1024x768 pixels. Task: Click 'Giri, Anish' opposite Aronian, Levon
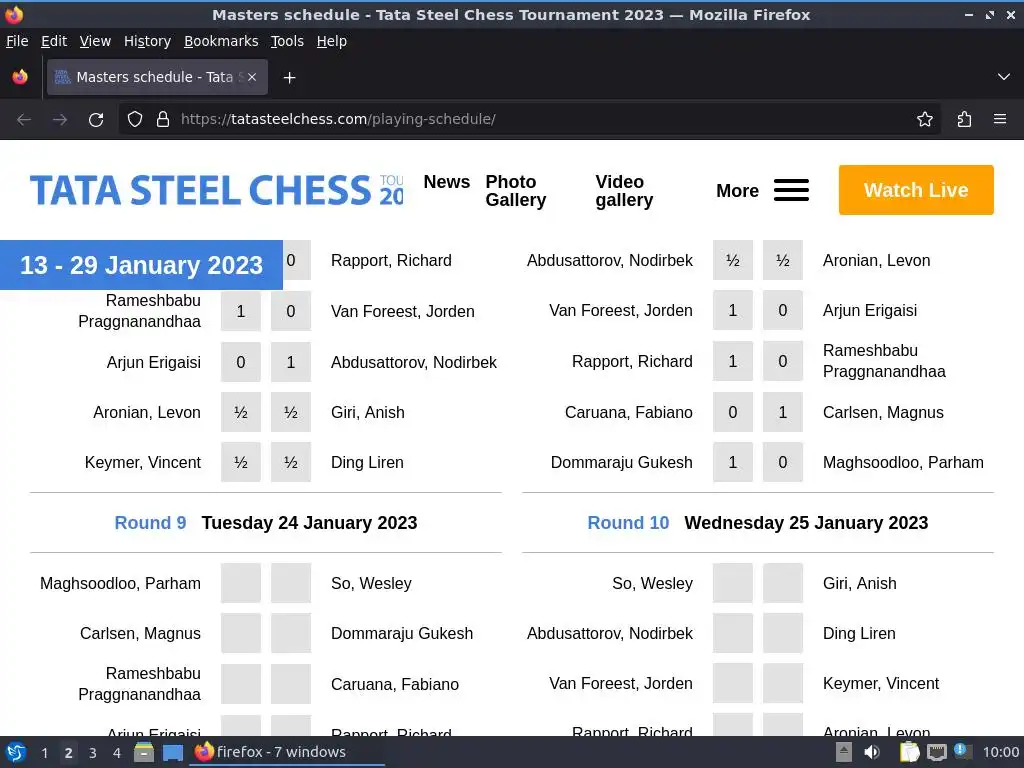[368, 413]
